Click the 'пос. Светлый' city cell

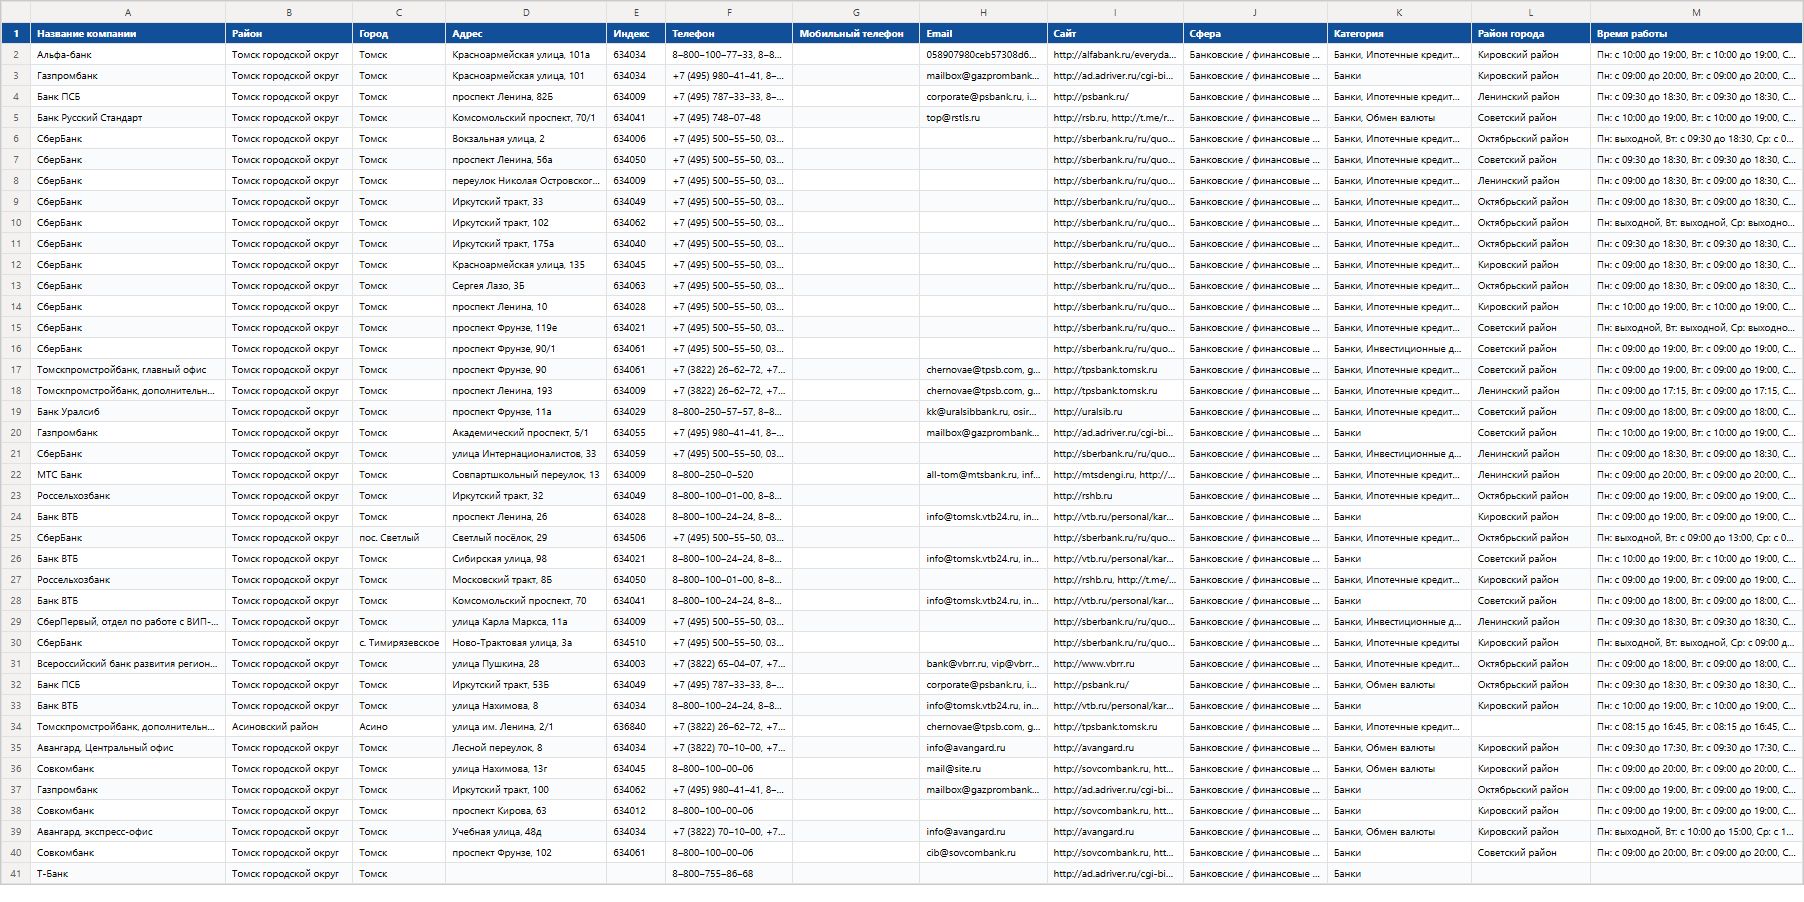point(399,538)
